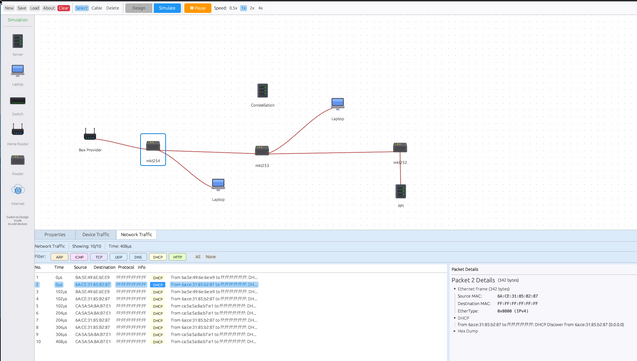637x361 pixels.
Task: Toggle the ARP protocol filter
Action: coord(59,257)
